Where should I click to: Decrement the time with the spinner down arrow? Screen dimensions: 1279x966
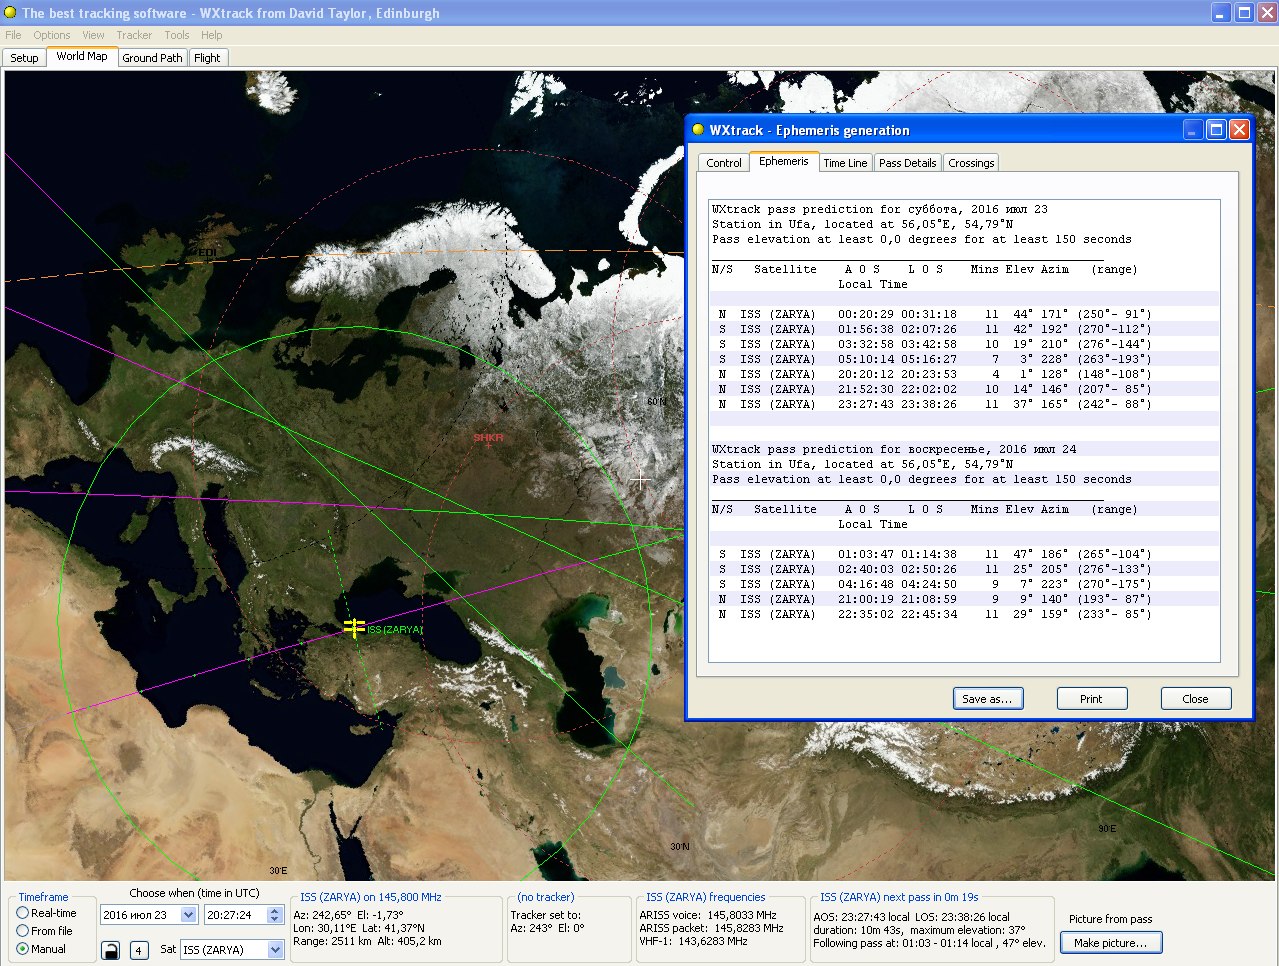point(275,919)
